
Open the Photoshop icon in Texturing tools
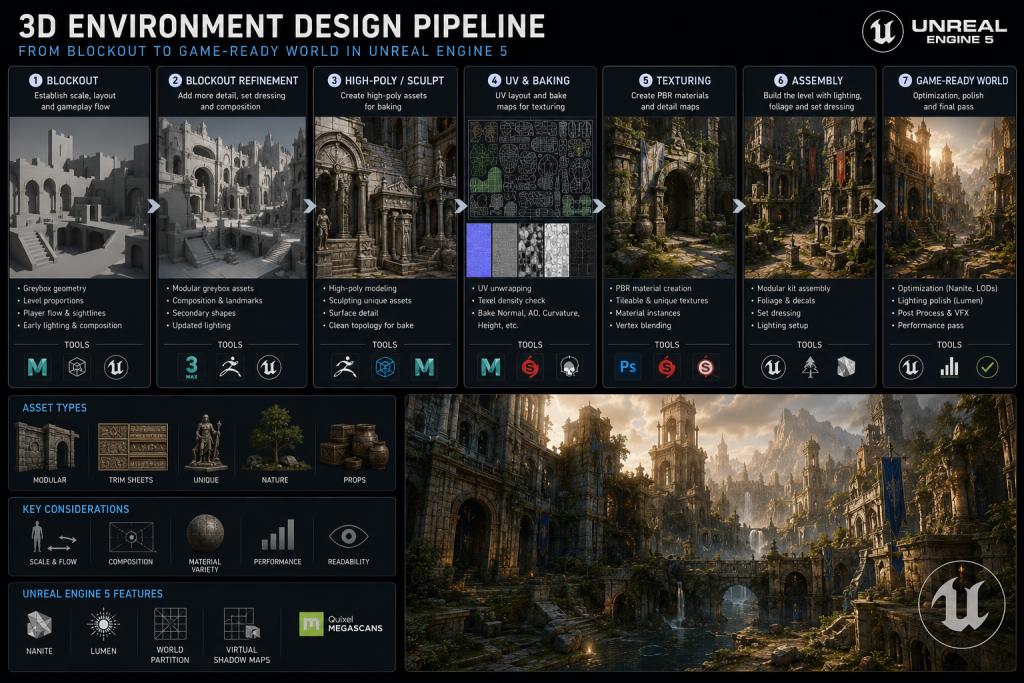tap(628, 367)
